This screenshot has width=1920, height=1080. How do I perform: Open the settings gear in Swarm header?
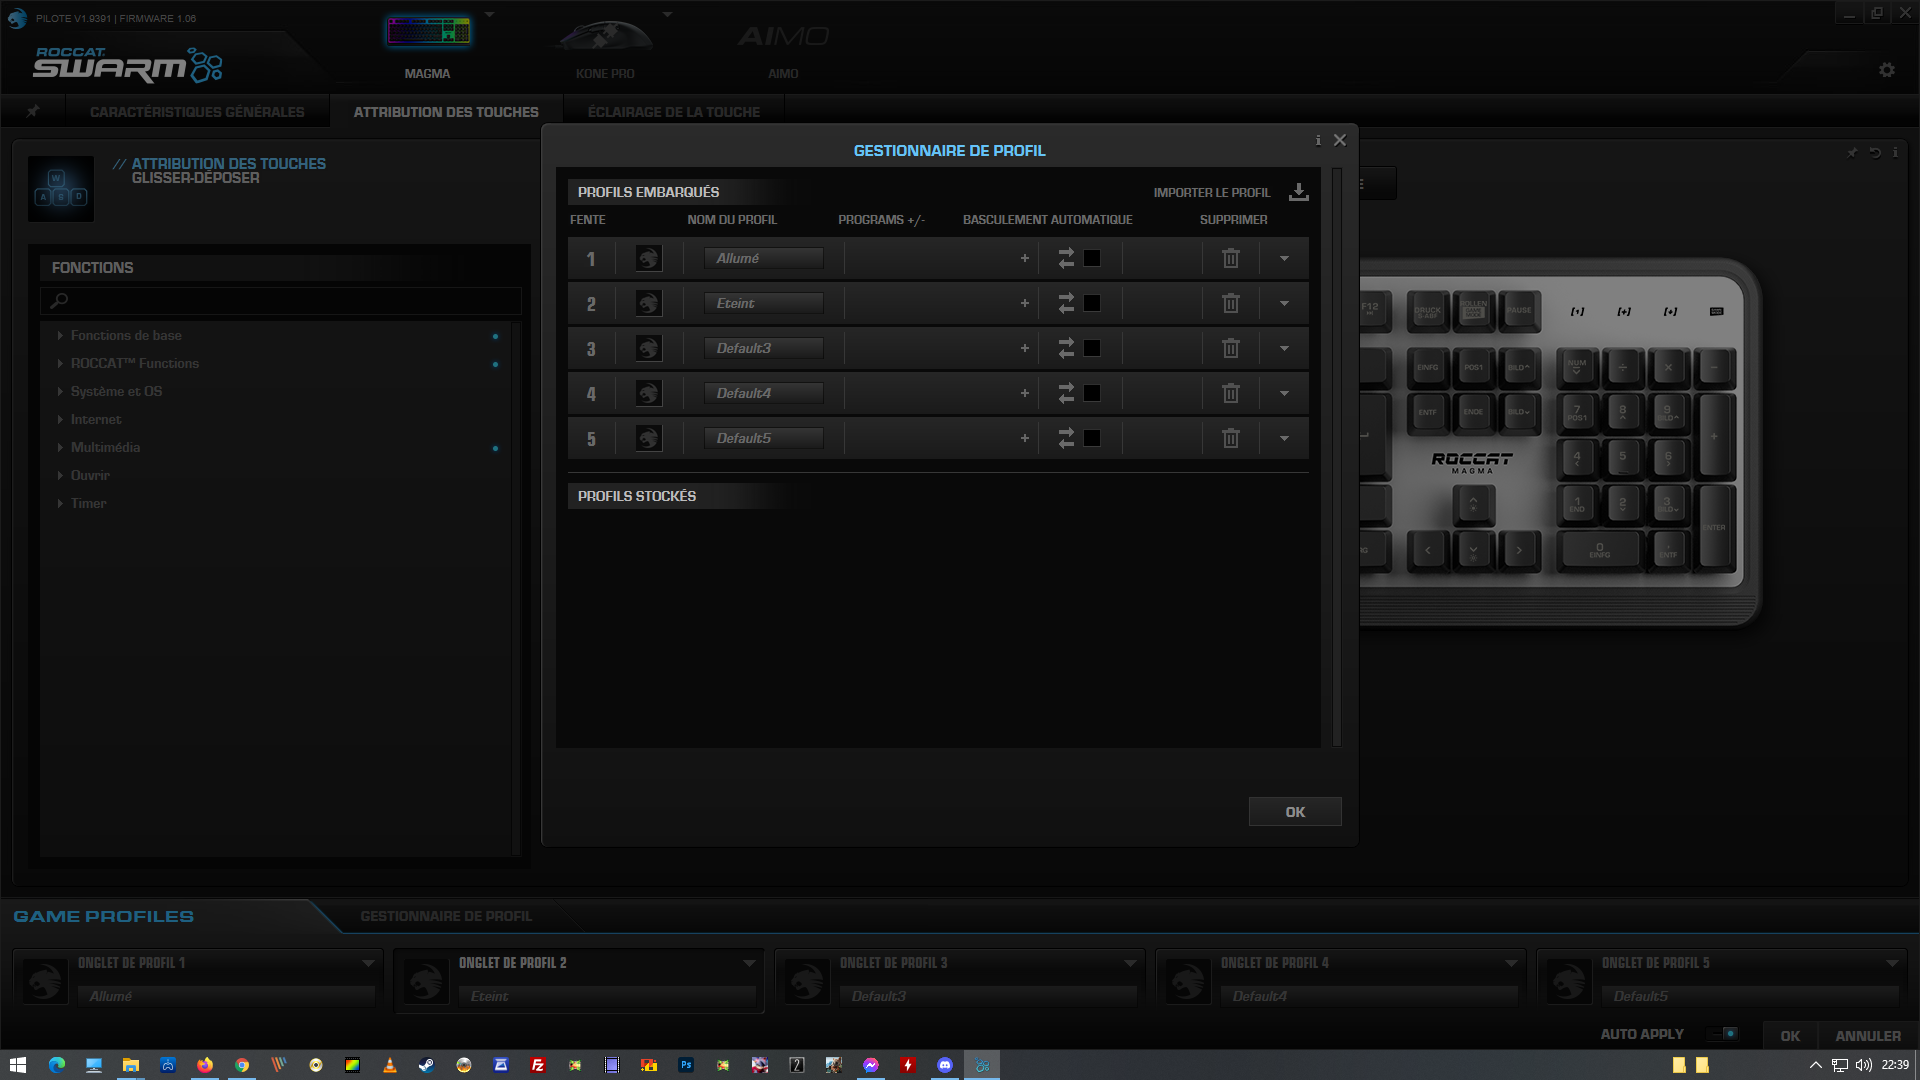pyautogui.click(x=1887, y=70)
